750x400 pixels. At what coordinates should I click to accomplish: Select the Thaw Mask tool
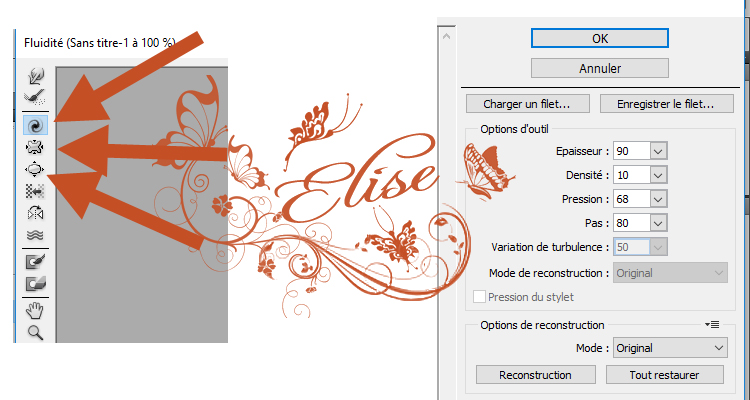click(x=35, y=285)
